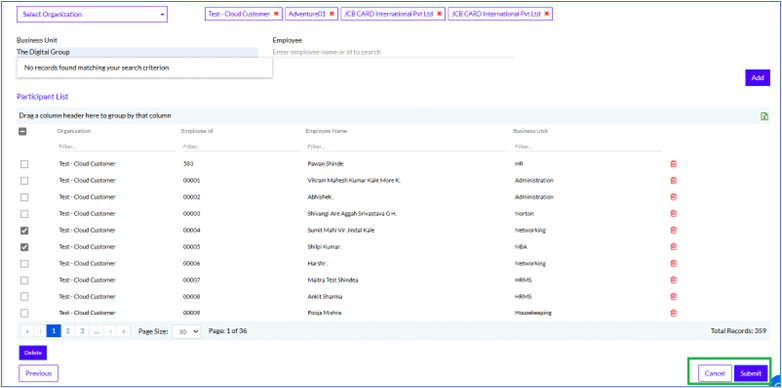Uncheck the Shilpi Kumar checkbox
Screen dimensions: 782x388
point(24,247)
